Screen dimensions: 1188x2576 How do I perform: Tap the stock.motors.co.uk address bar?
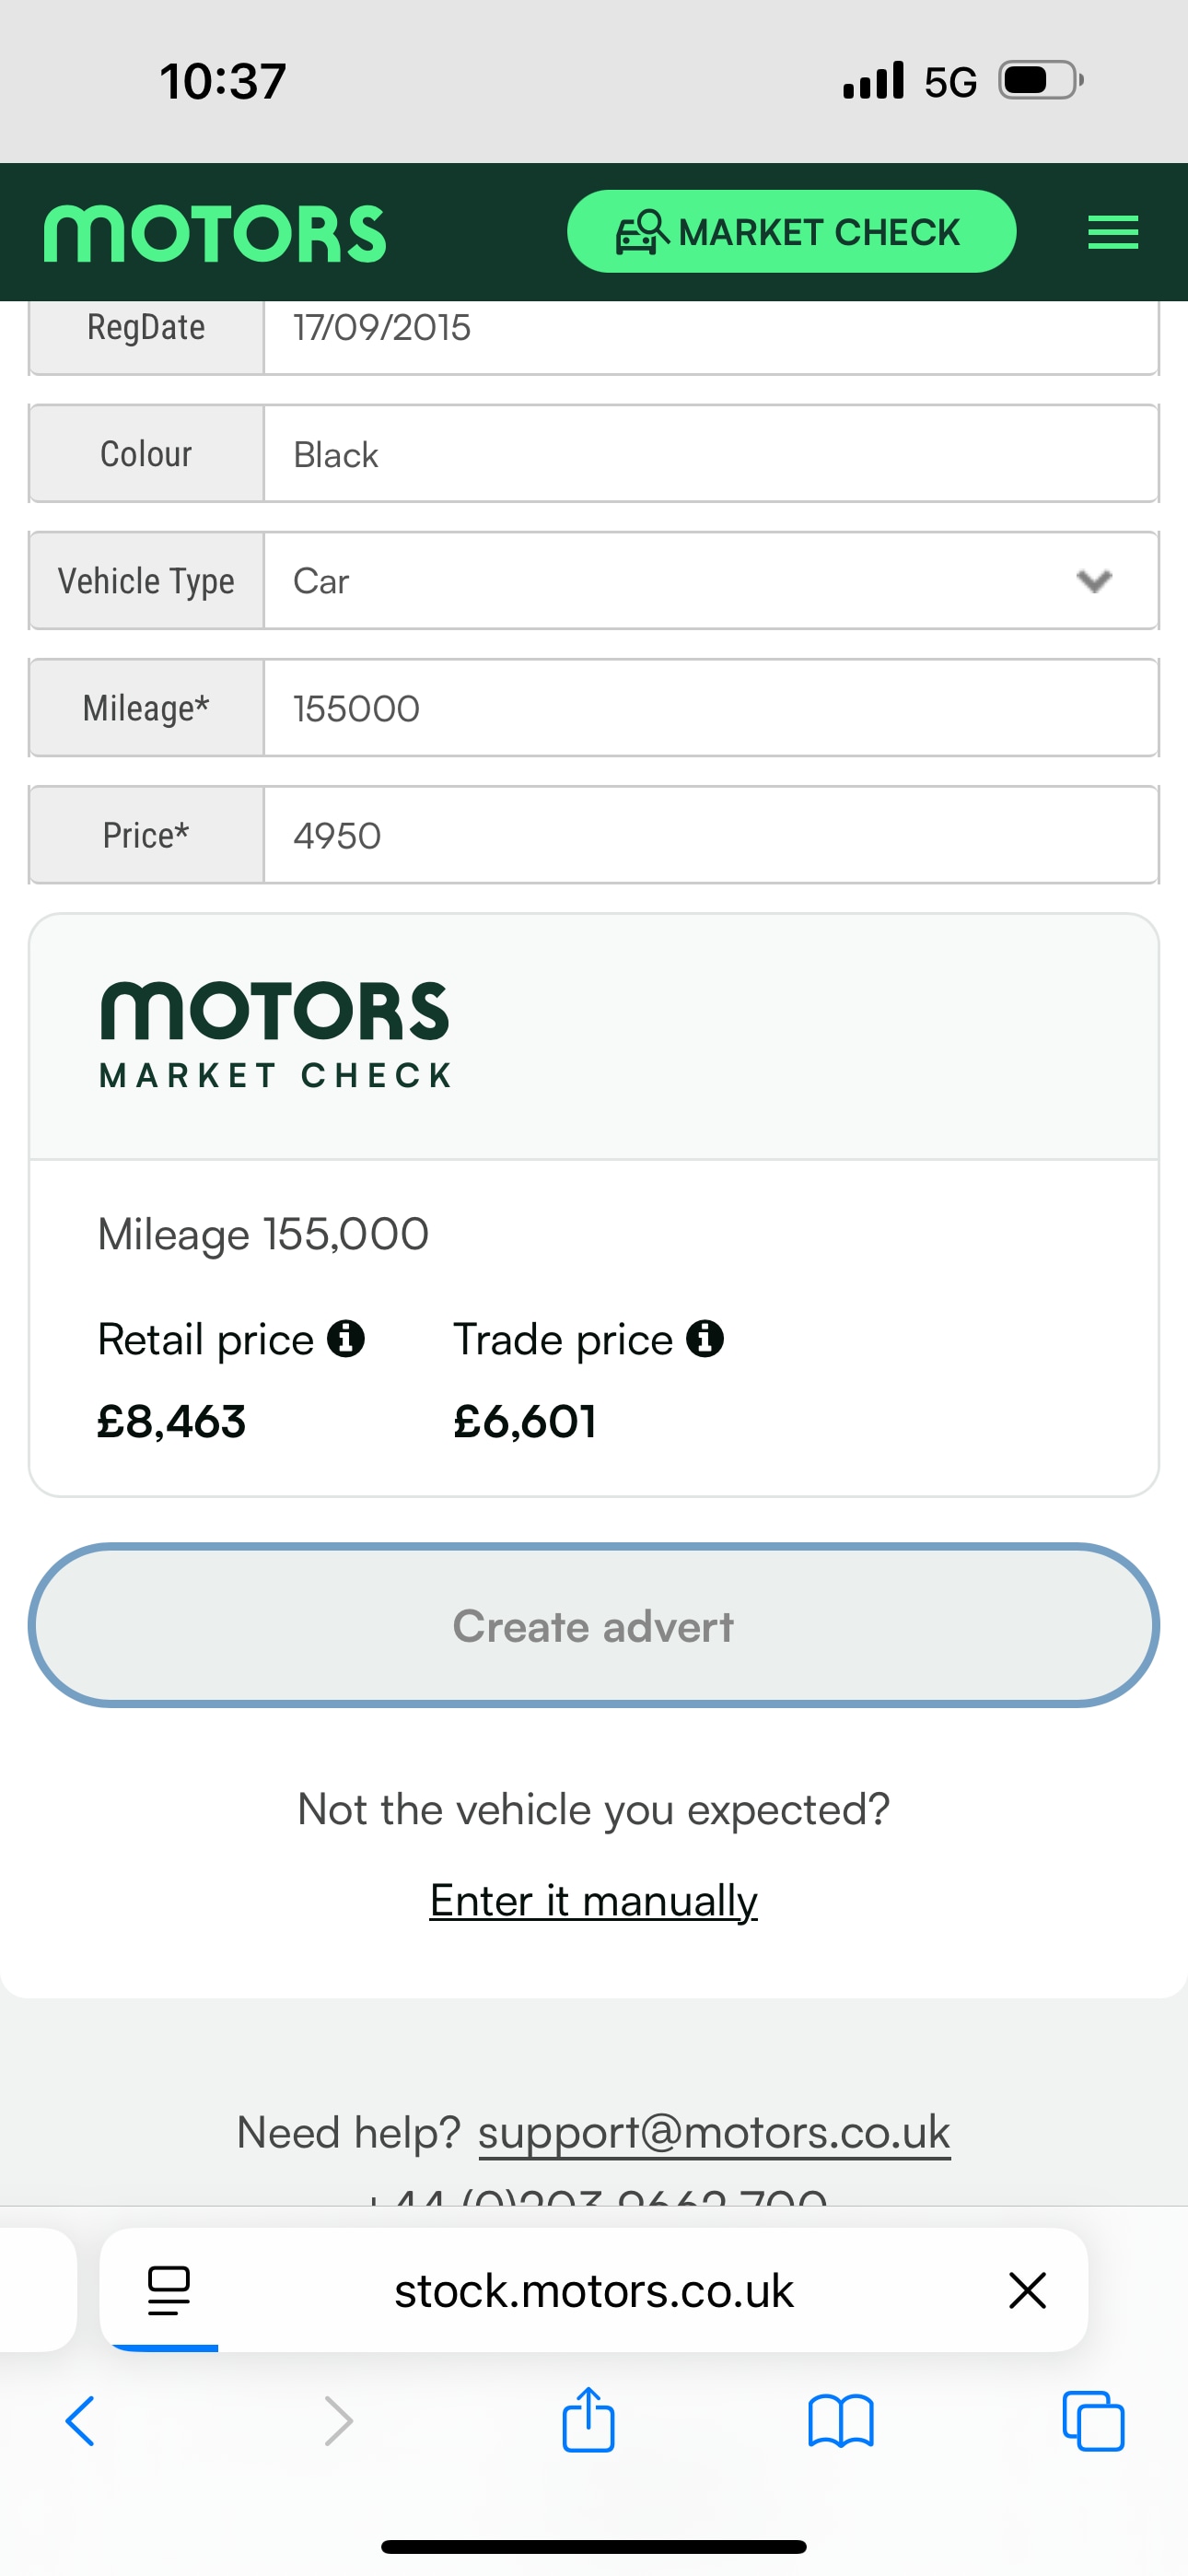(x=593, y=2290)
